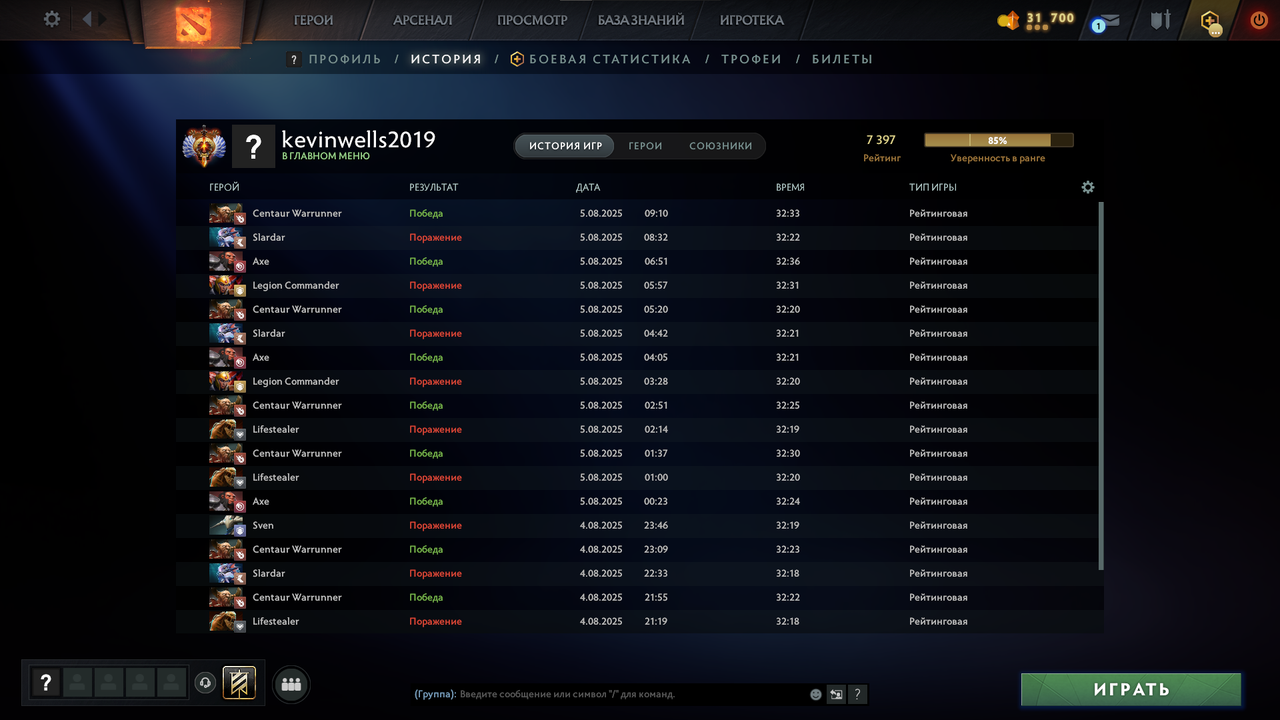The width and height of the screenshot is (1280, 720).
Task: Open the Просмотр top menu
Action: 532,20
